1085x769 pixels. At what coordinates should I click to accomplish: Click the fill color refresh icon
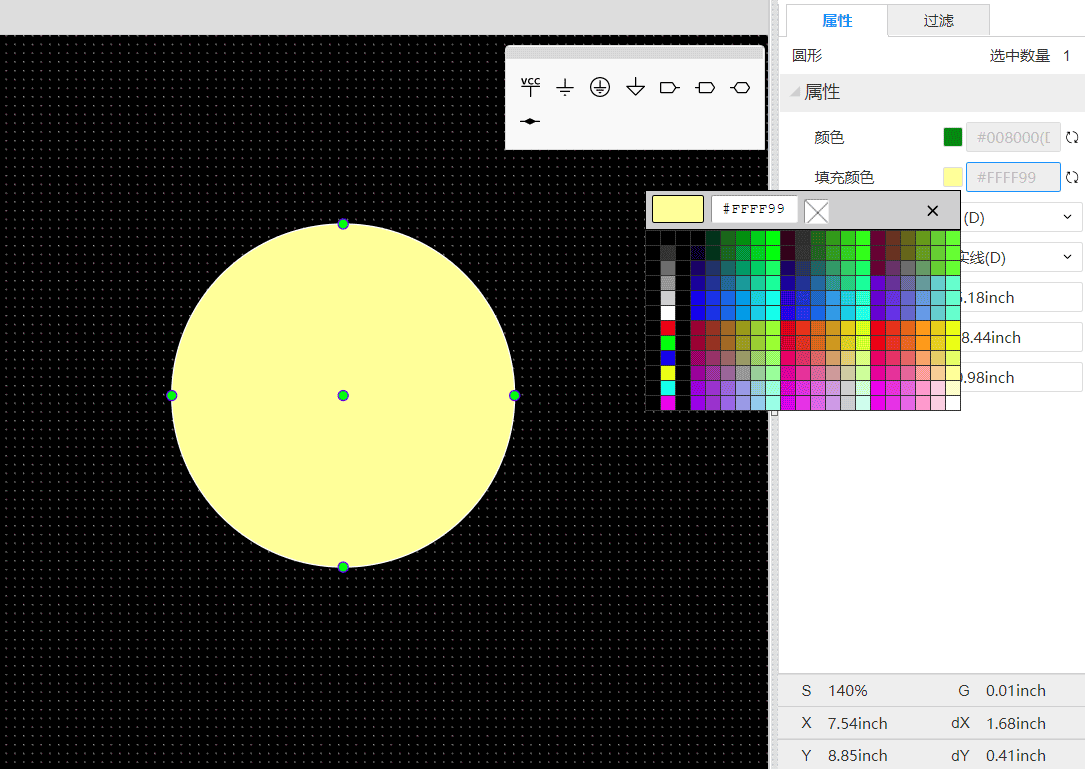pos(1072,176)
